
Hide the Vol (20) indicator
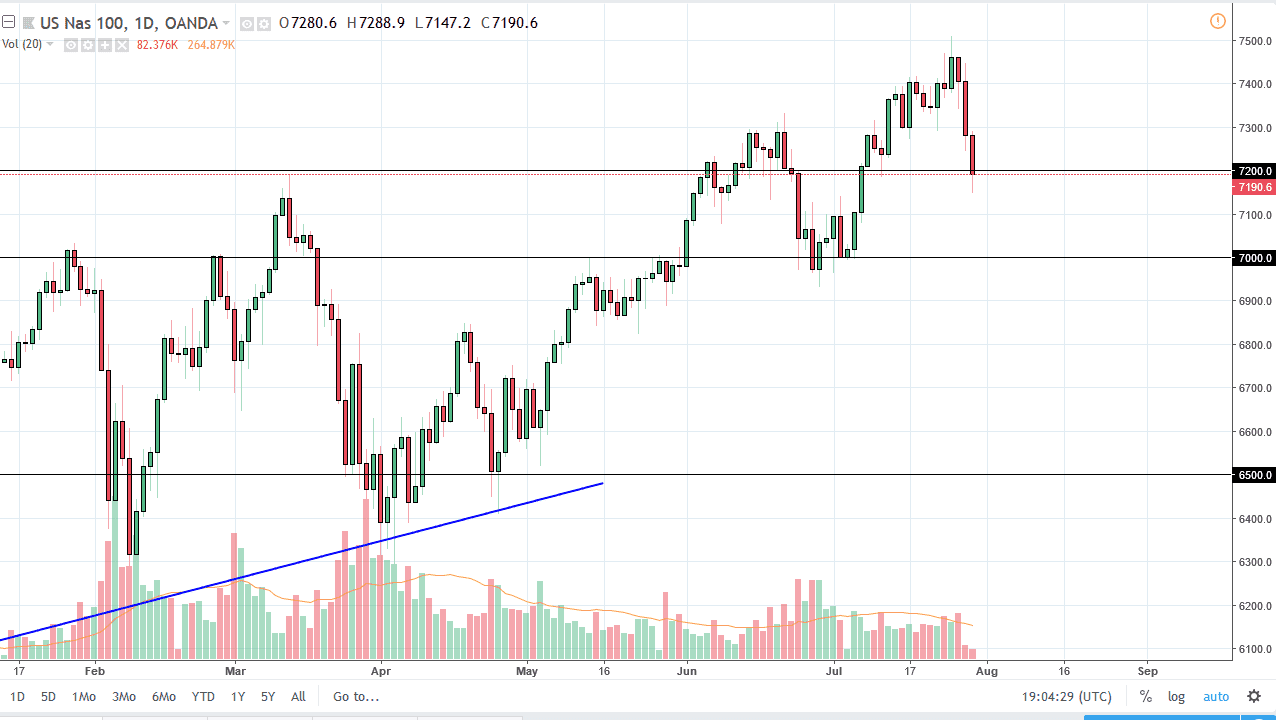pos(70,44)
